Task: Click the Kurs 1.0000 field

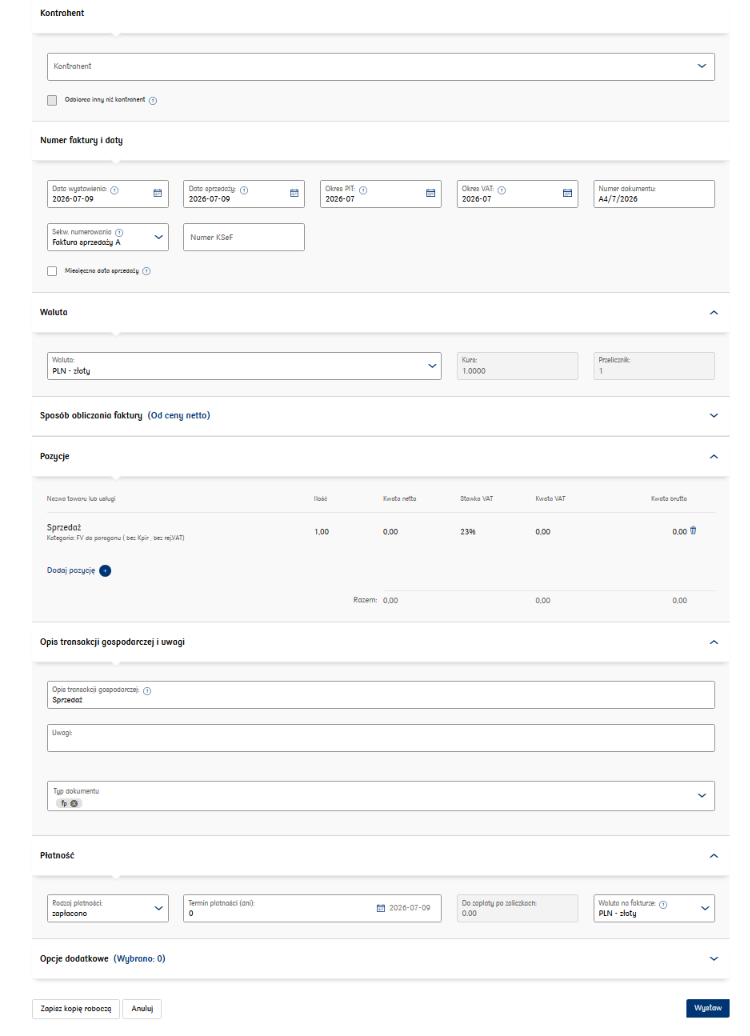Action: click(x=517, y=366)
